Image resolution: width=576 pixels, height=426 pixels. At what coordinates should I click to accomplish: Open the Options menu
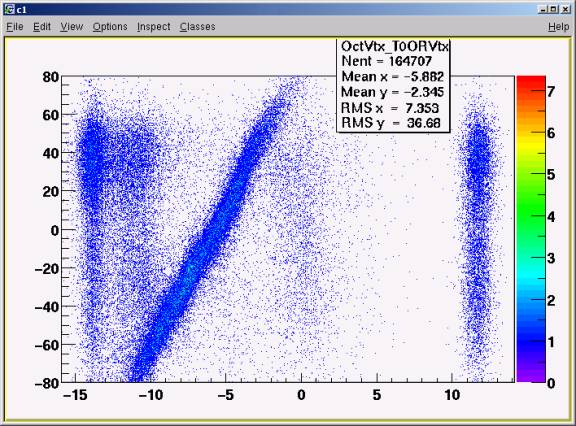[110, 26]
